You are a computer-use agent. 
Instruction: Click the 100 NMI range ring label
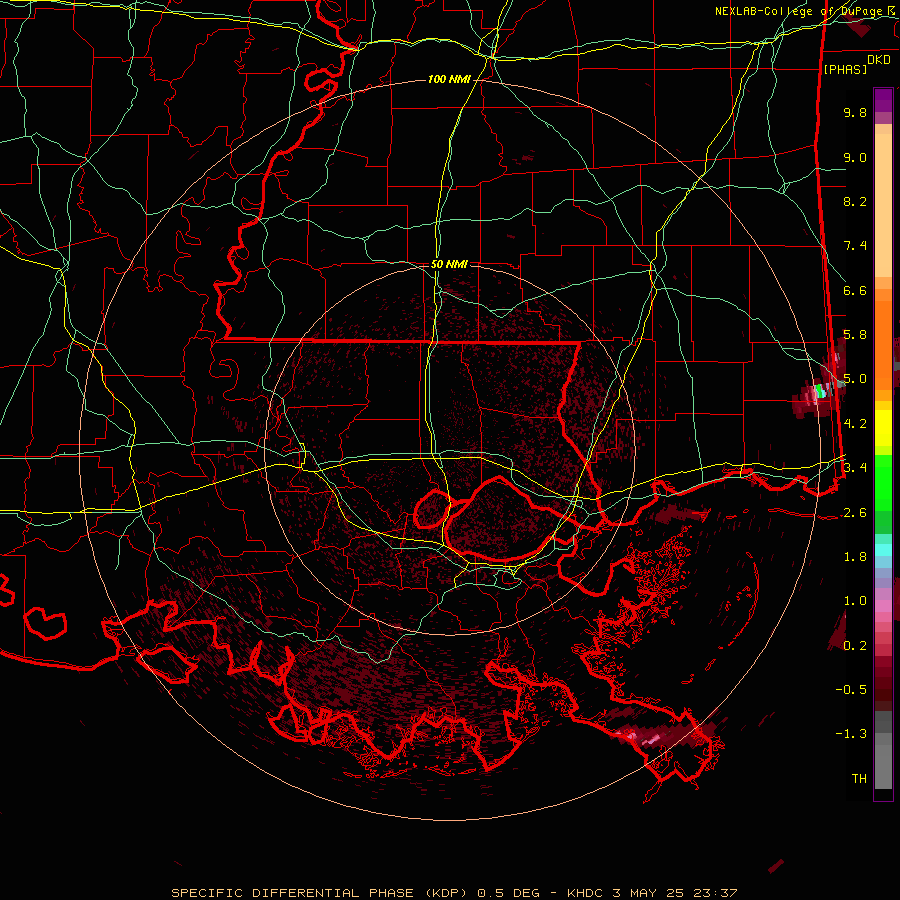coord(449,79)
